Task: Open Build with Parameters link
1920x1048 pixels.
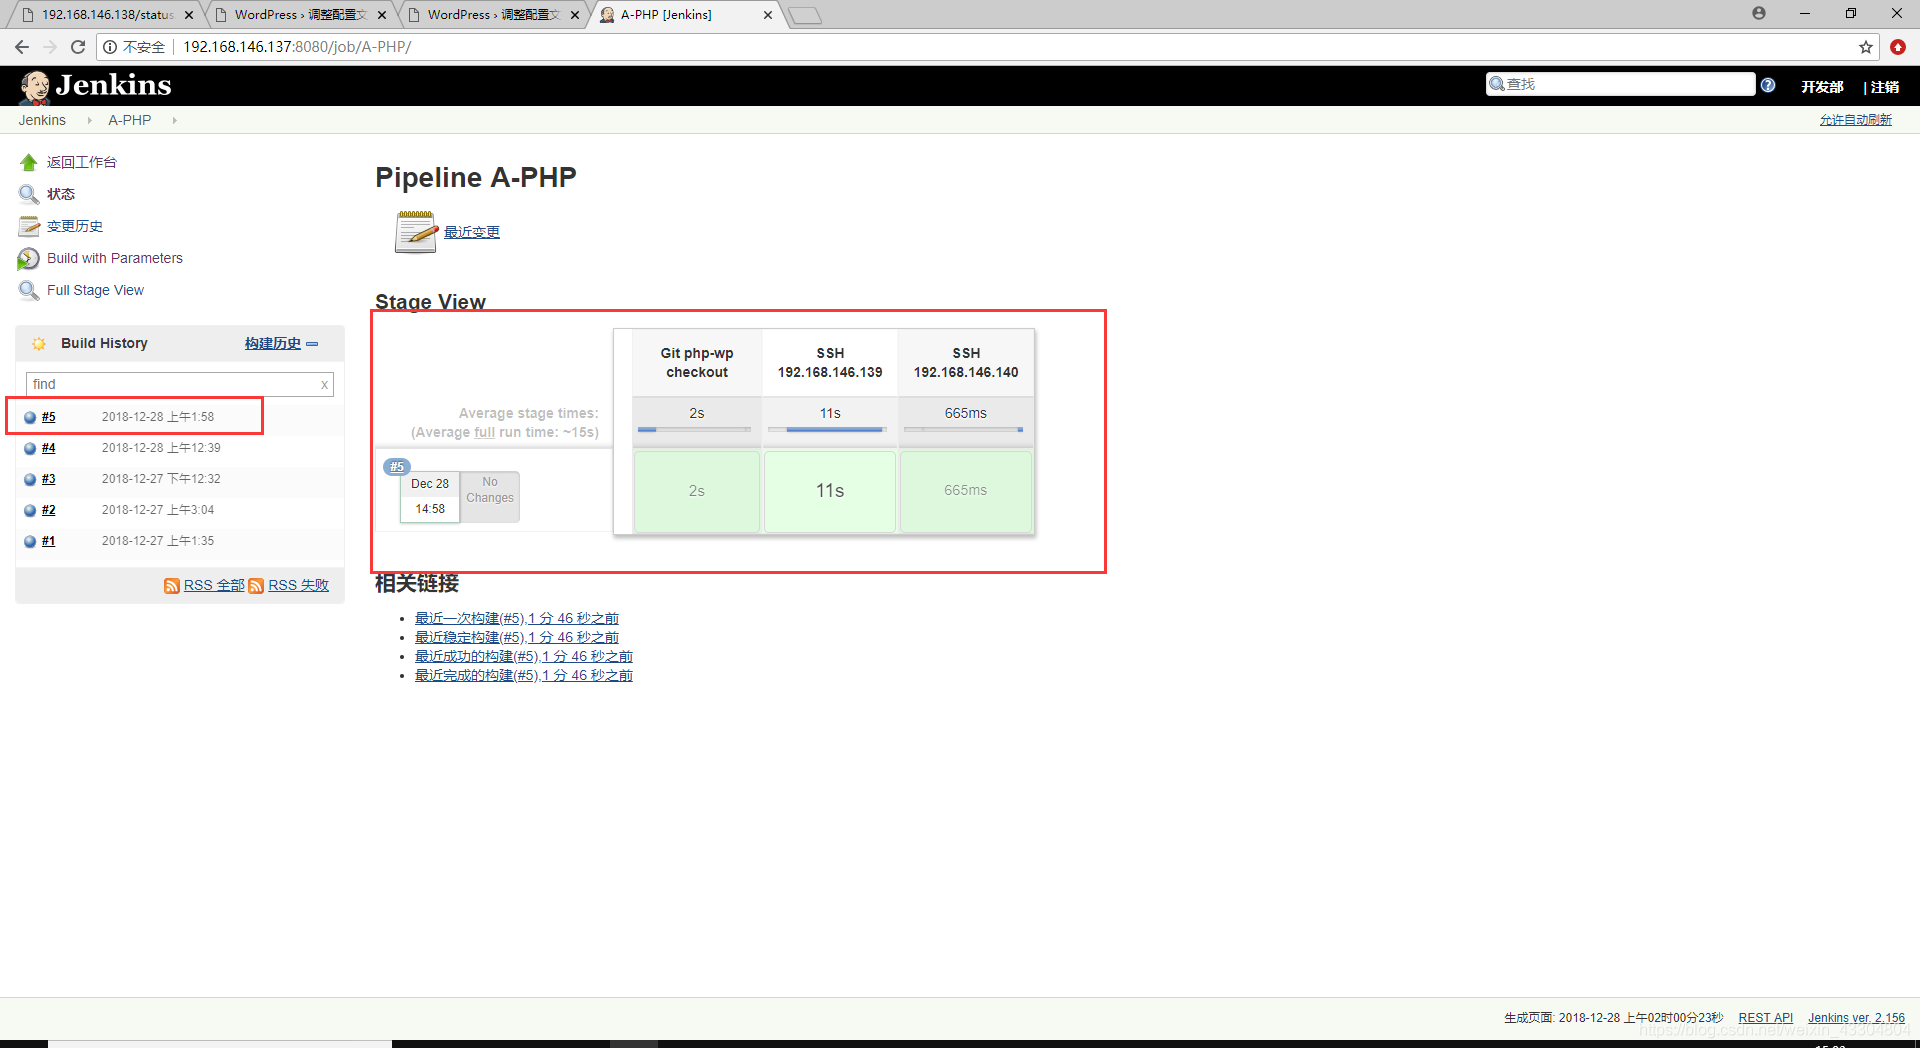Action: click(x=115, y=258)
